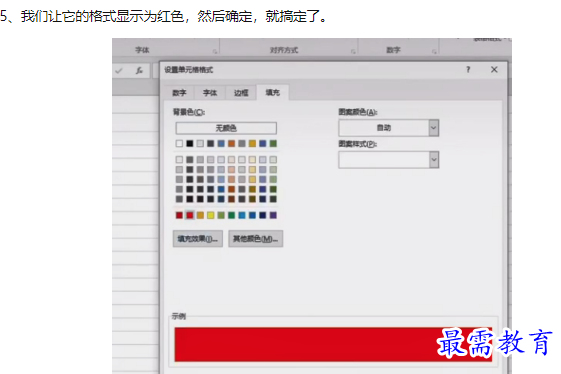Click the 无颜色 button

click(x=226, y=128)
